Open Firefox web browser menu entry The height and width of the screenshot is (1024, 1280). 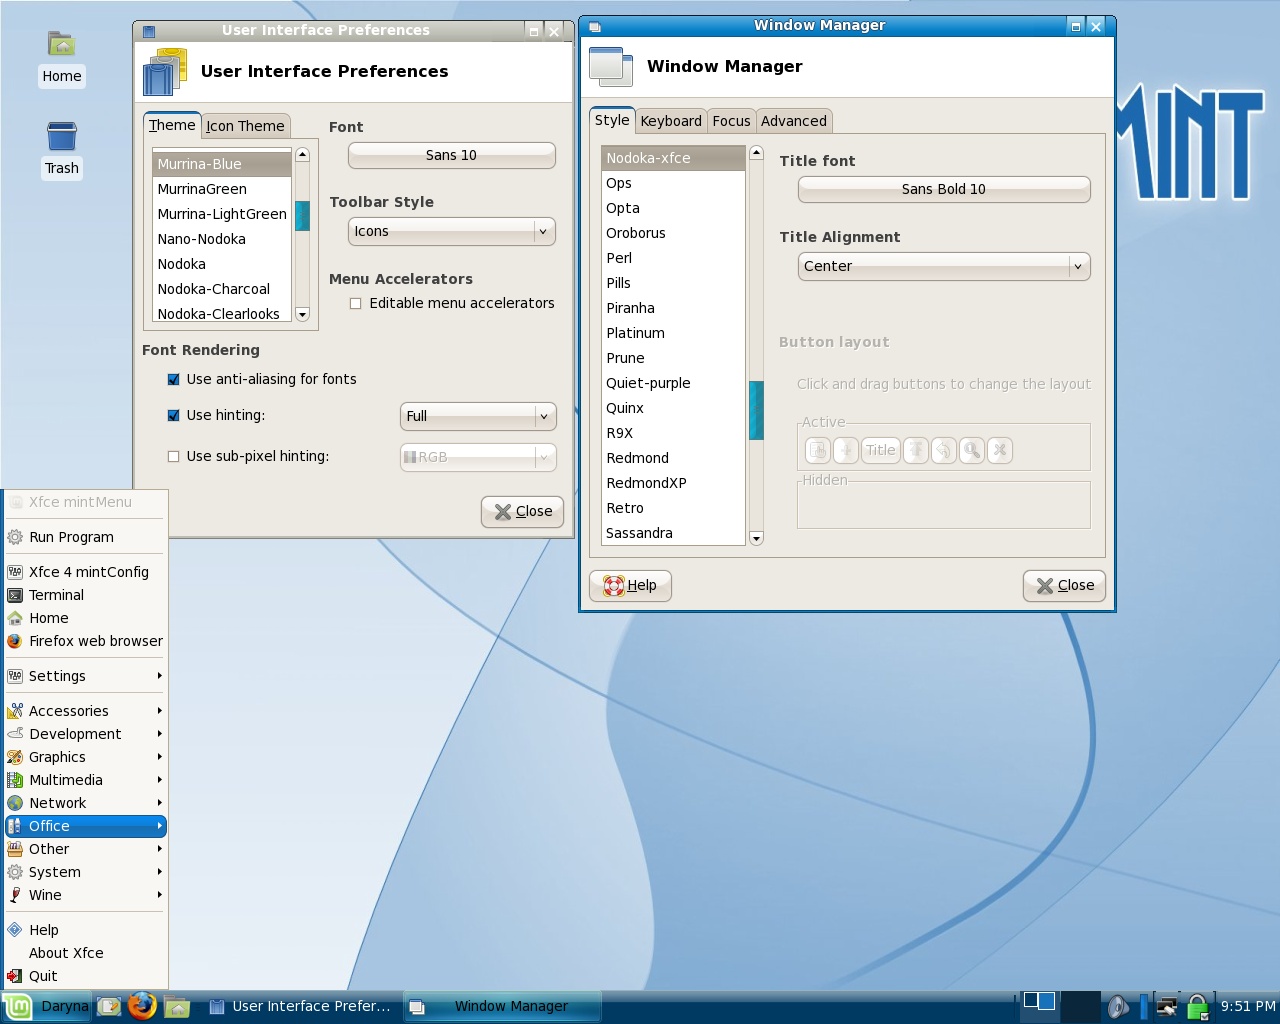point(85,641)
